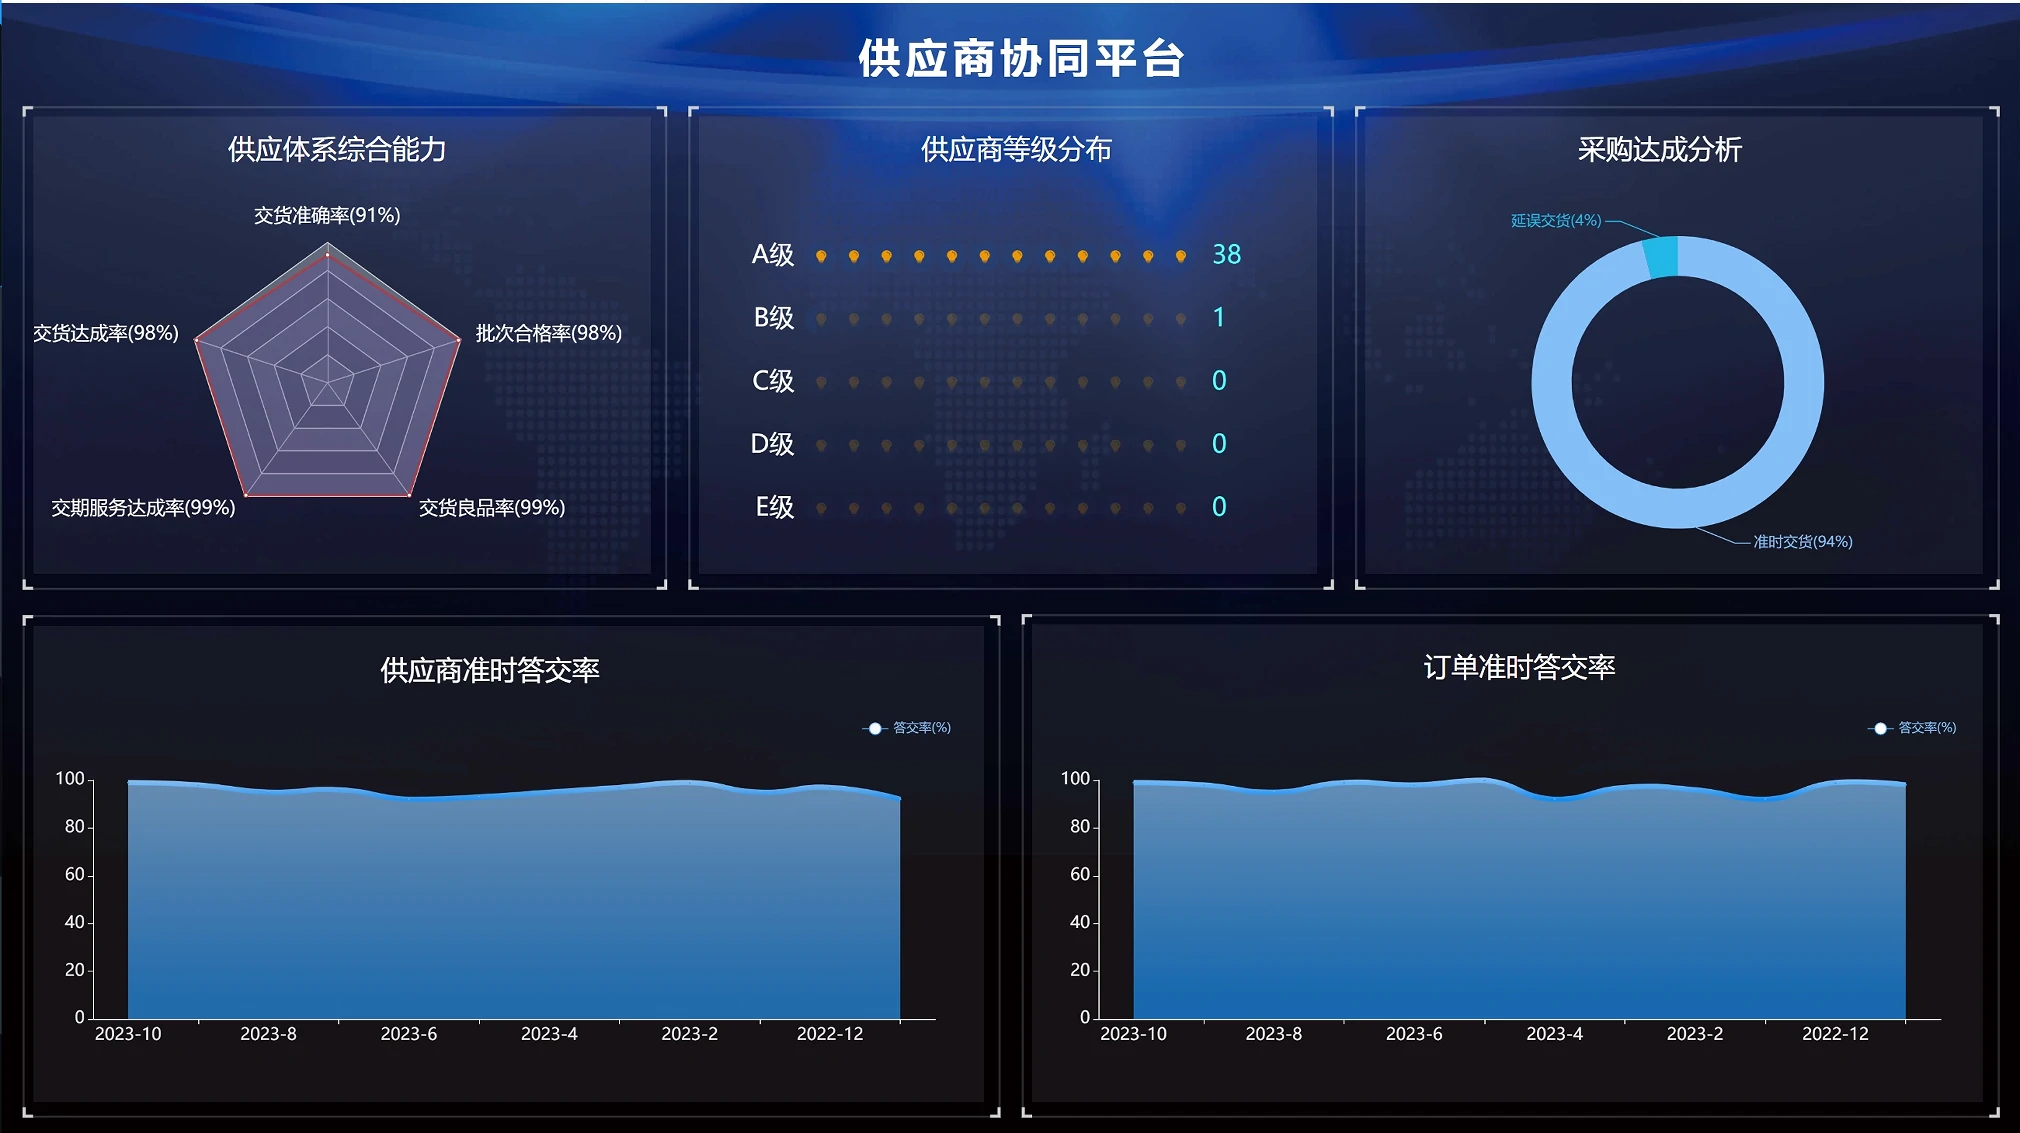The width and height of the screenshot is (2020, 1133).
Task: Click the 准时交货(94%) donut label
Action: (x=1802, y=542)
